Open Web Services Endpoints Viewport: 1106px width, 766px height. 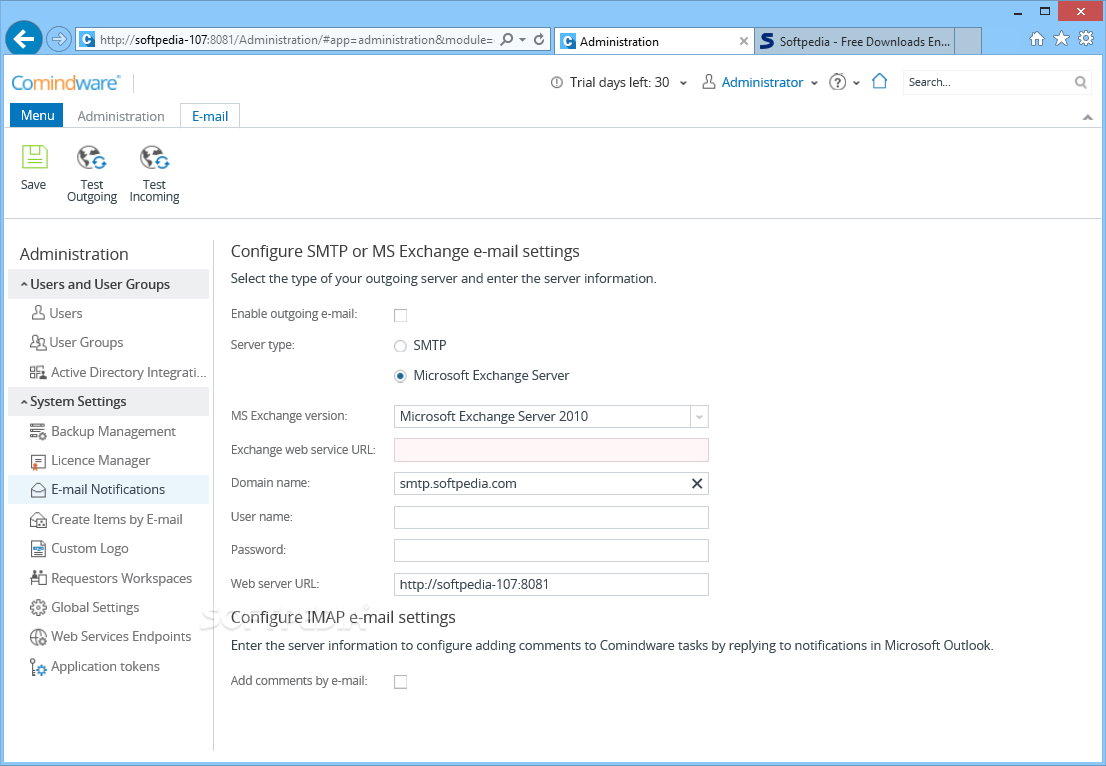110,636
